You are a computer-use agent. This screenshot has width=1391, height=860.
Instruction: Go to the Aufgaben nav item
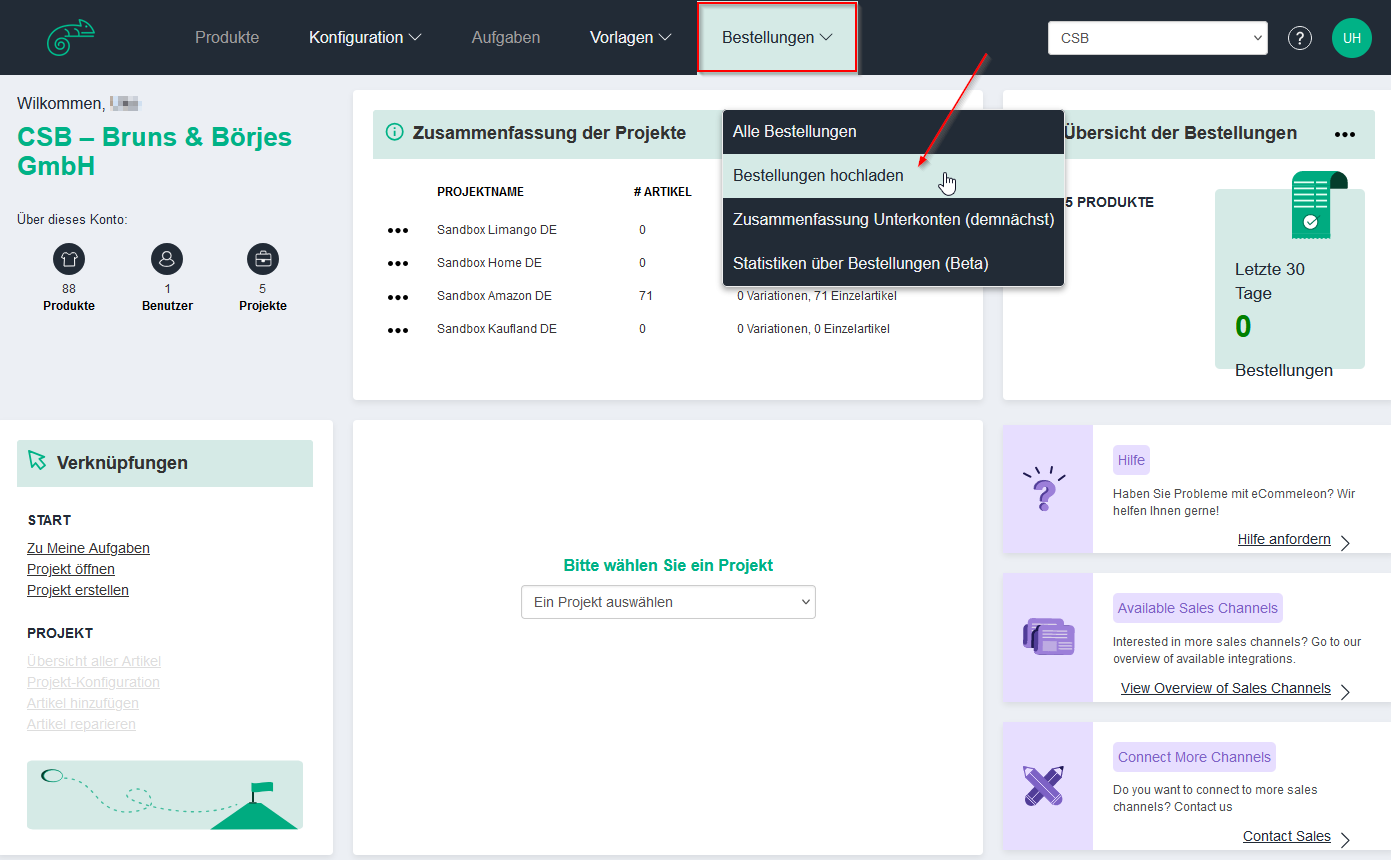[x=506, y=37]
